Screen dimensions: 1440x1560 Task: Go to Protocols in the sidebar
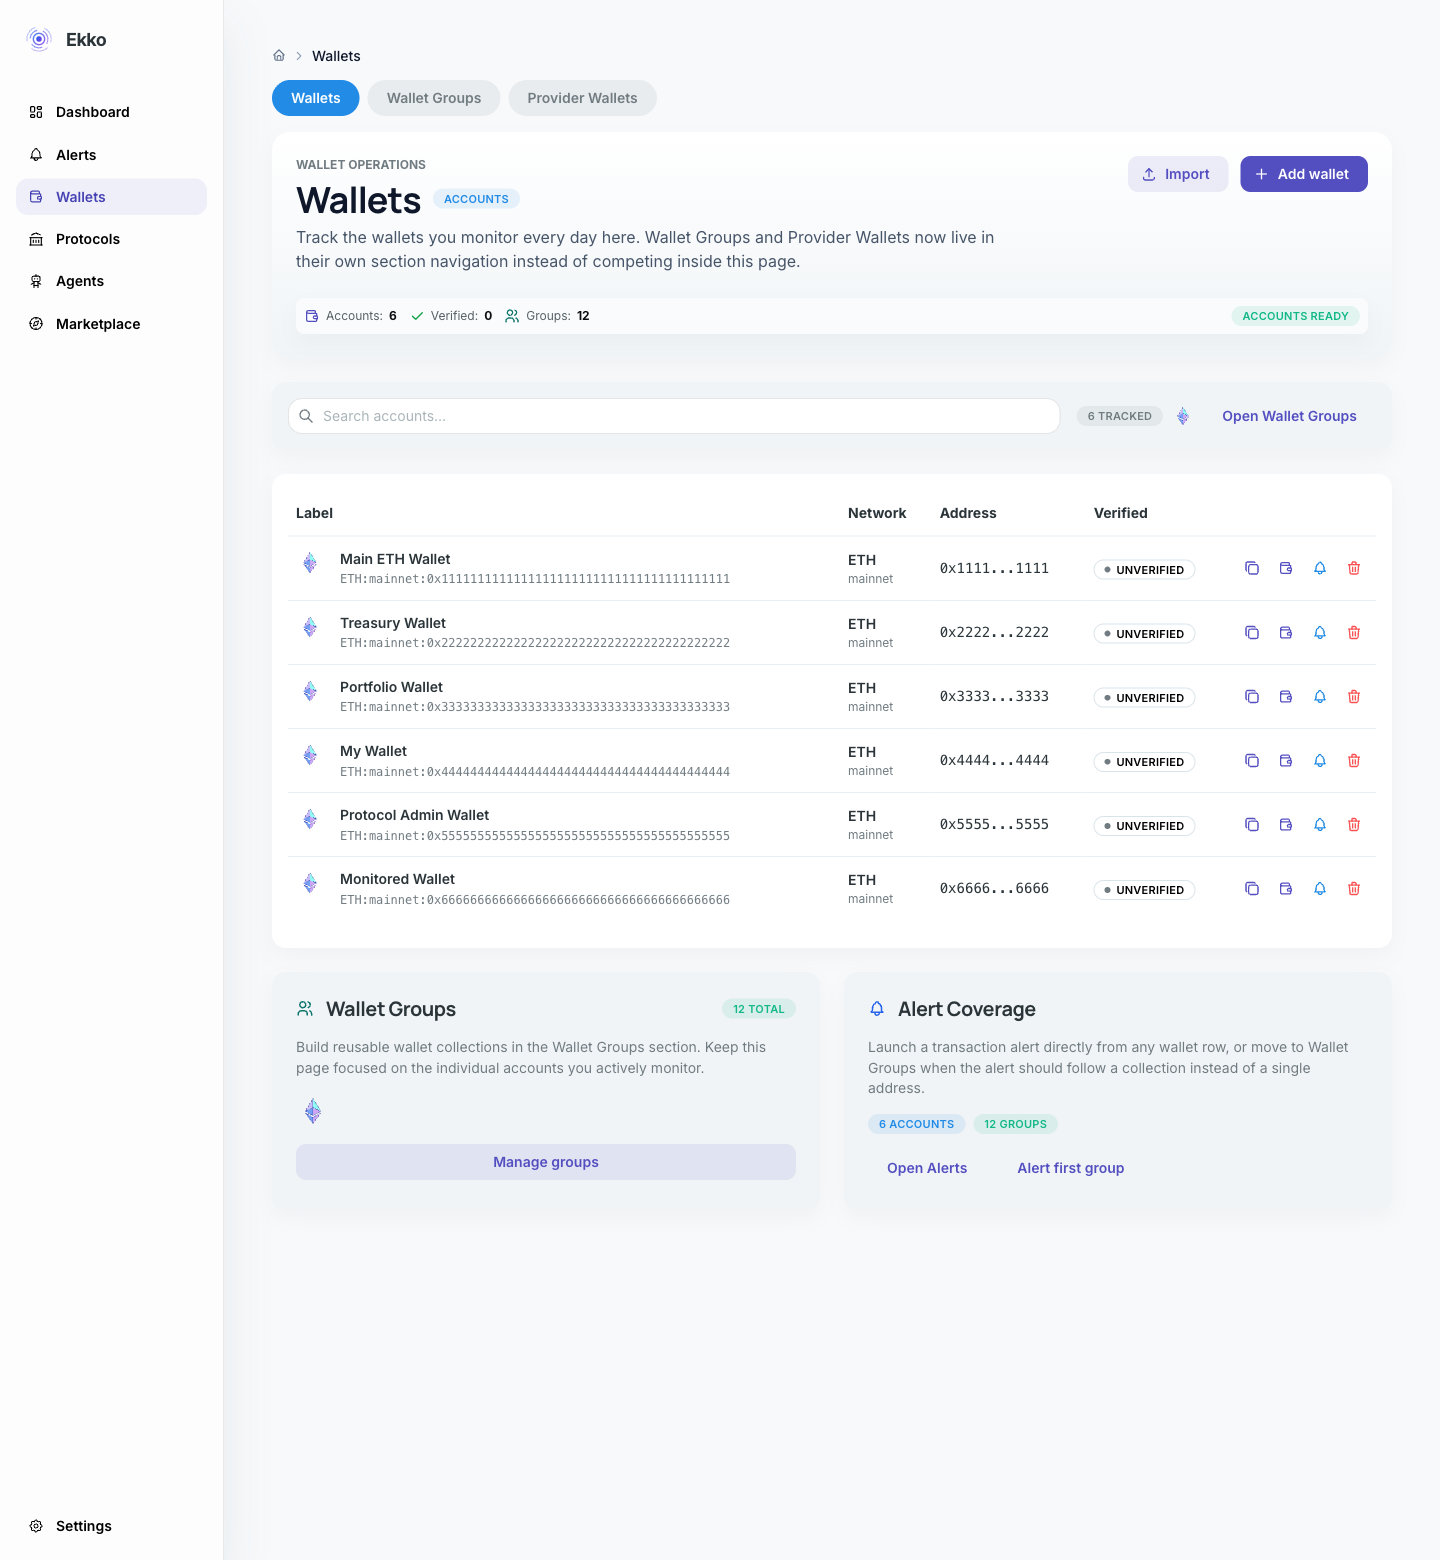pyautogui.click(x=111, y=239)
